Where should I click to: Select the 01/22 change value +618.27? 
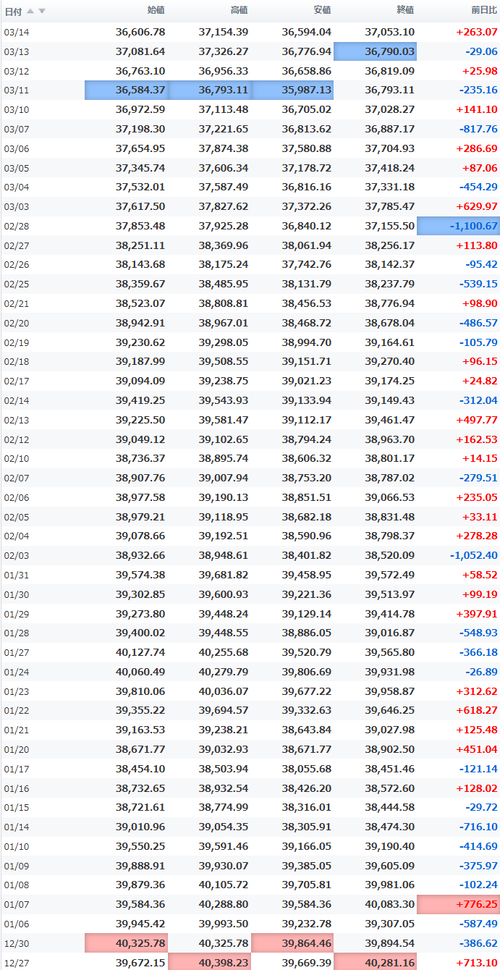[476, 711]
